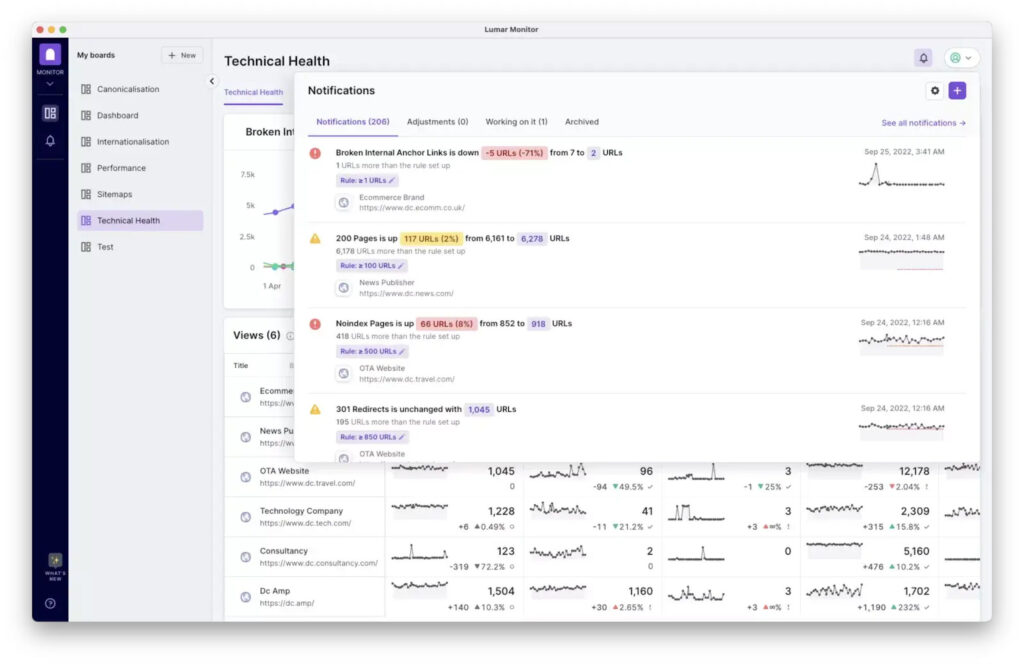Open the user account dropdown

[x=961, y=58]
